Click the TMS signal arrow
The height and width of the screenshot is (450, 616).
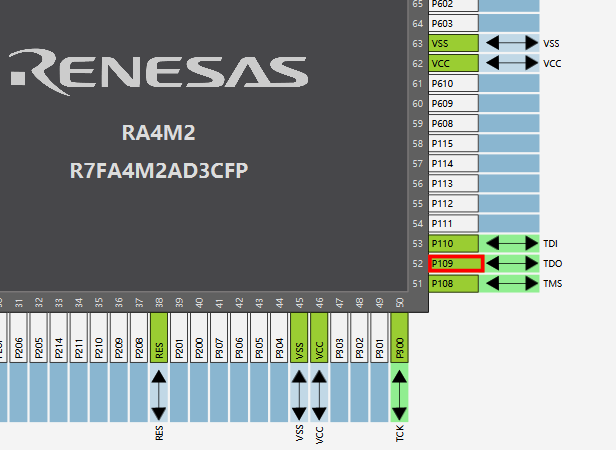pos(512,284)
